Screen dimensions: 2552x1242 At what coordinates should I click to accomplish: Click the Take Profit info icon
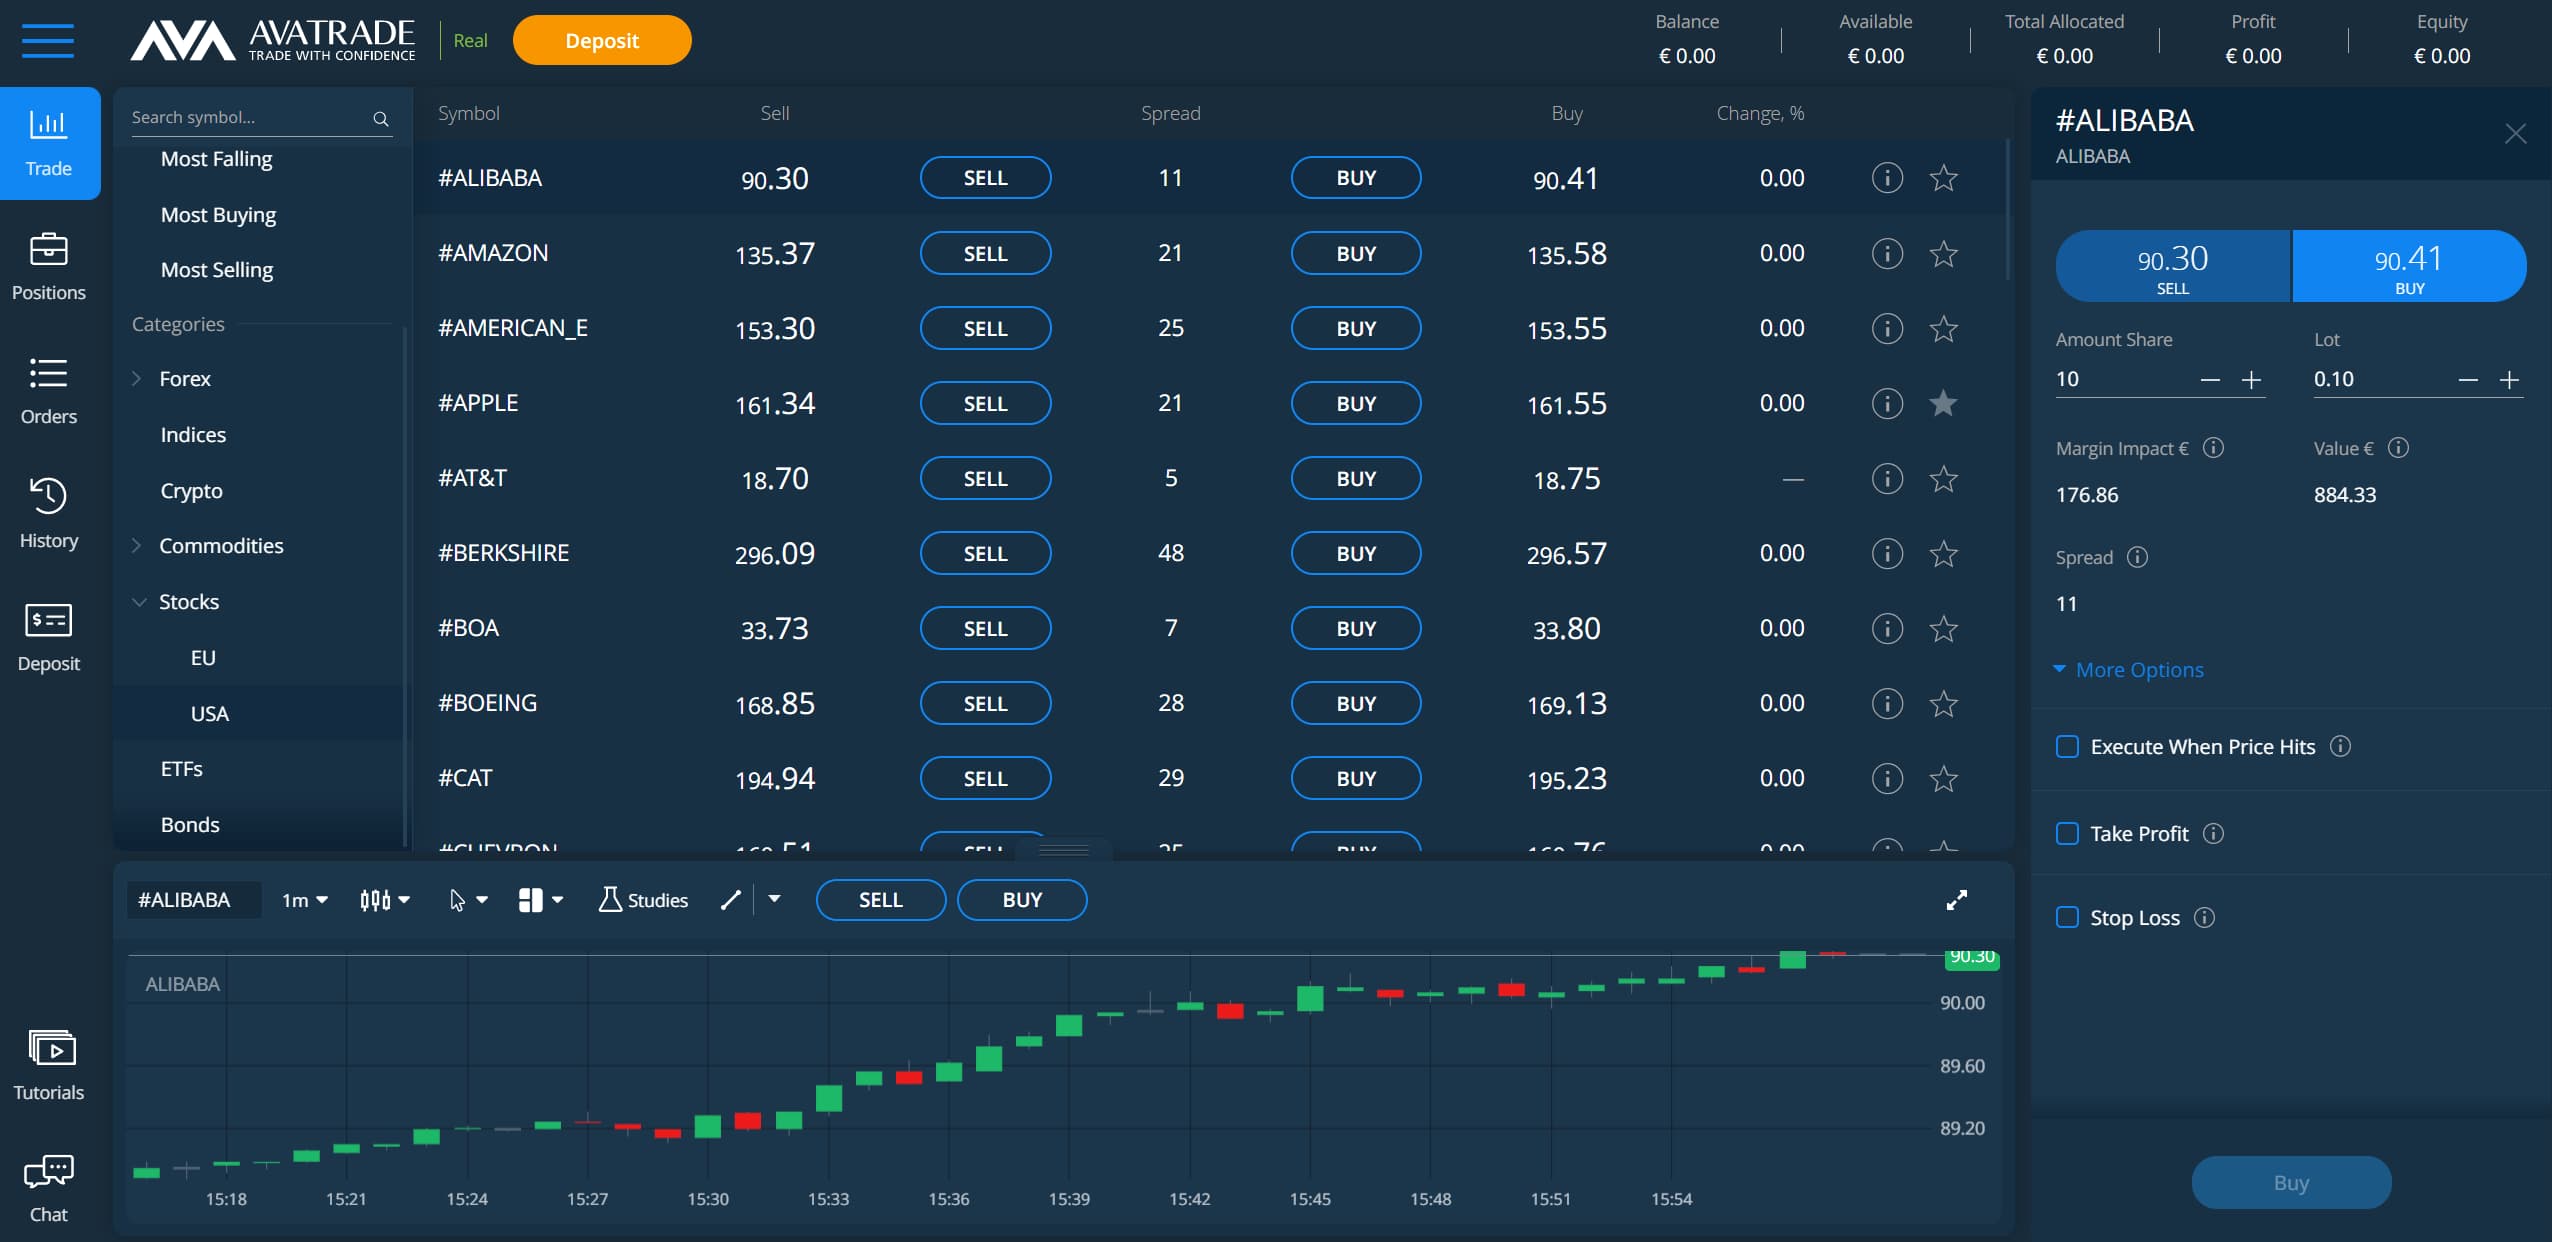(x=2213, y=833)
